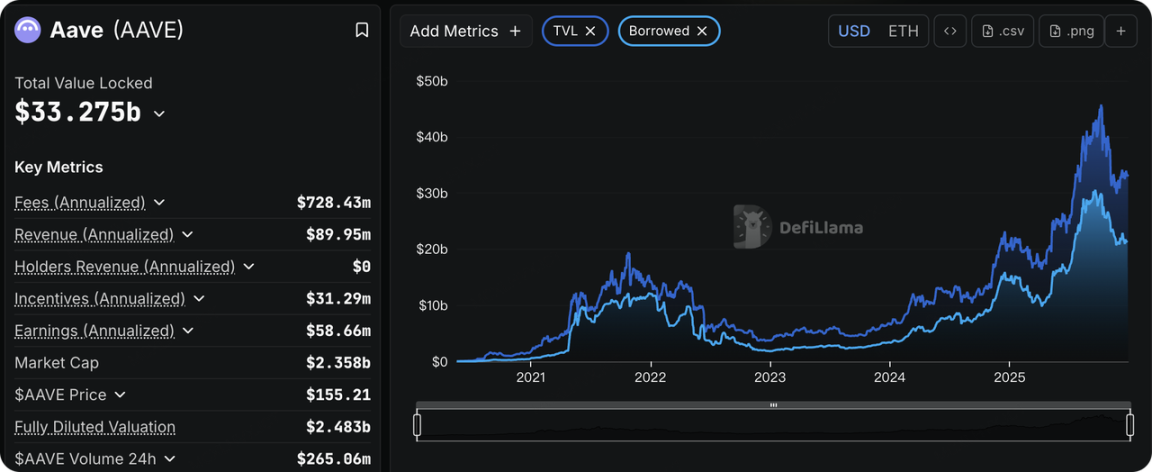Expand Holders Revenue (Annualized) row
The image size is (1152, 472).
249,267
